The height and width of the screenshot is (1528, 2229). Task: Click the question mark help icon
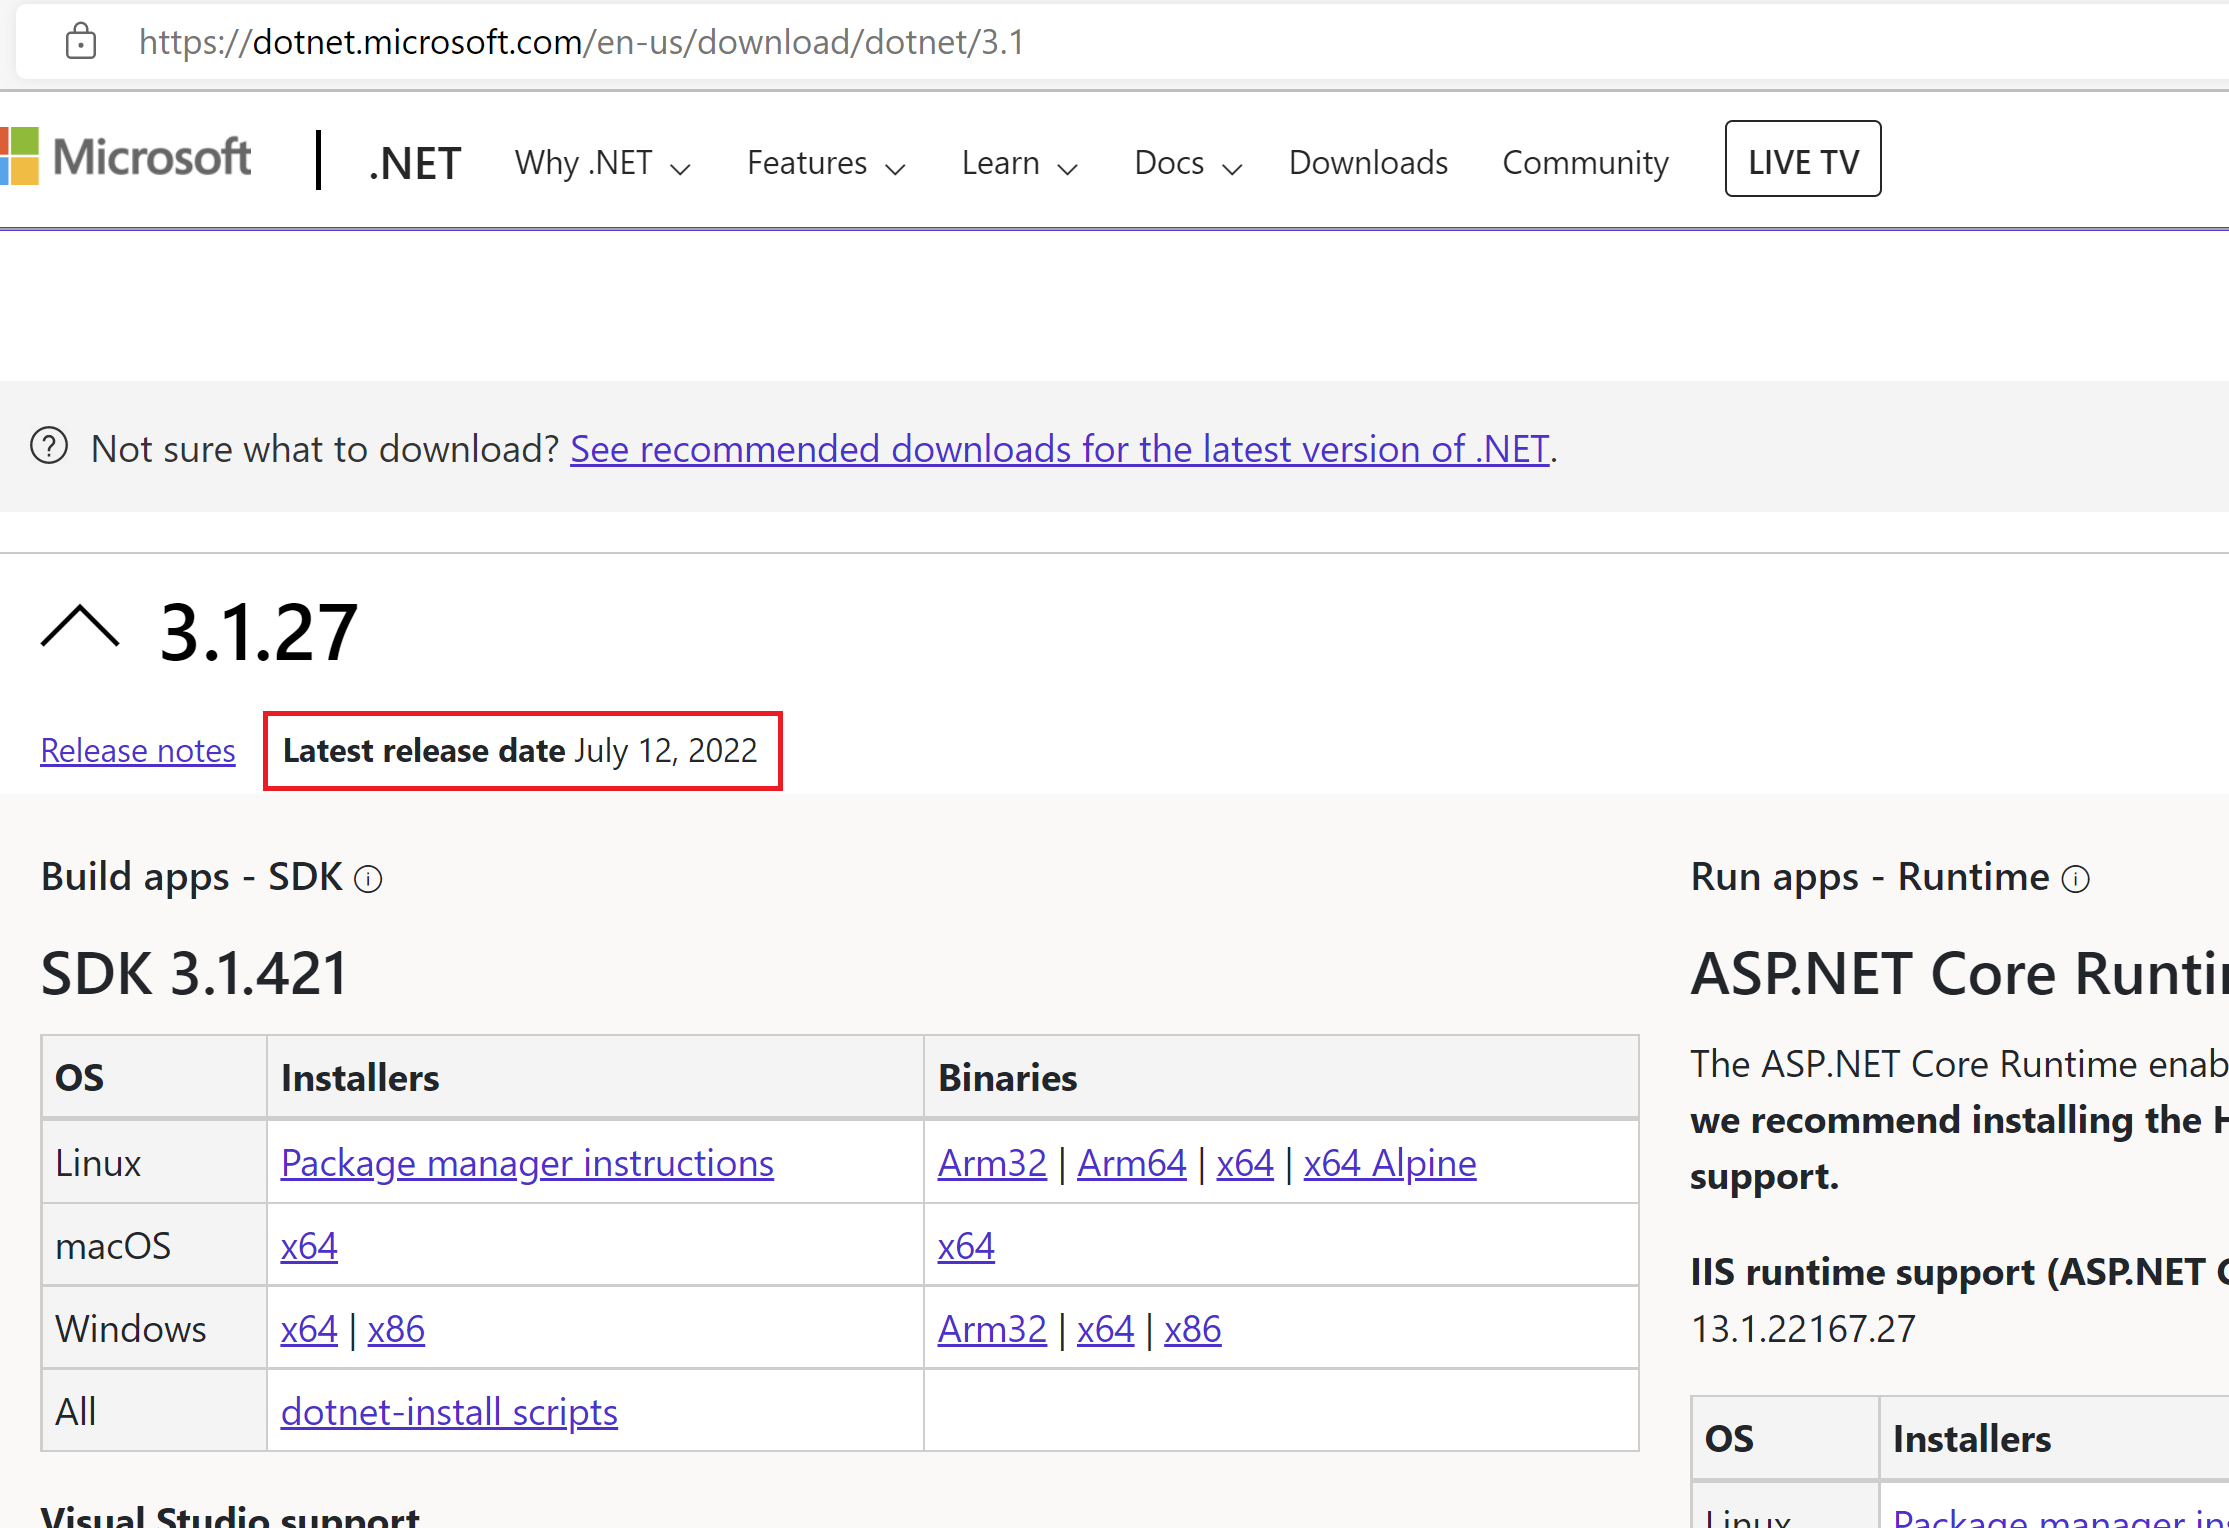pyautogui.click(x=48, y=447)
